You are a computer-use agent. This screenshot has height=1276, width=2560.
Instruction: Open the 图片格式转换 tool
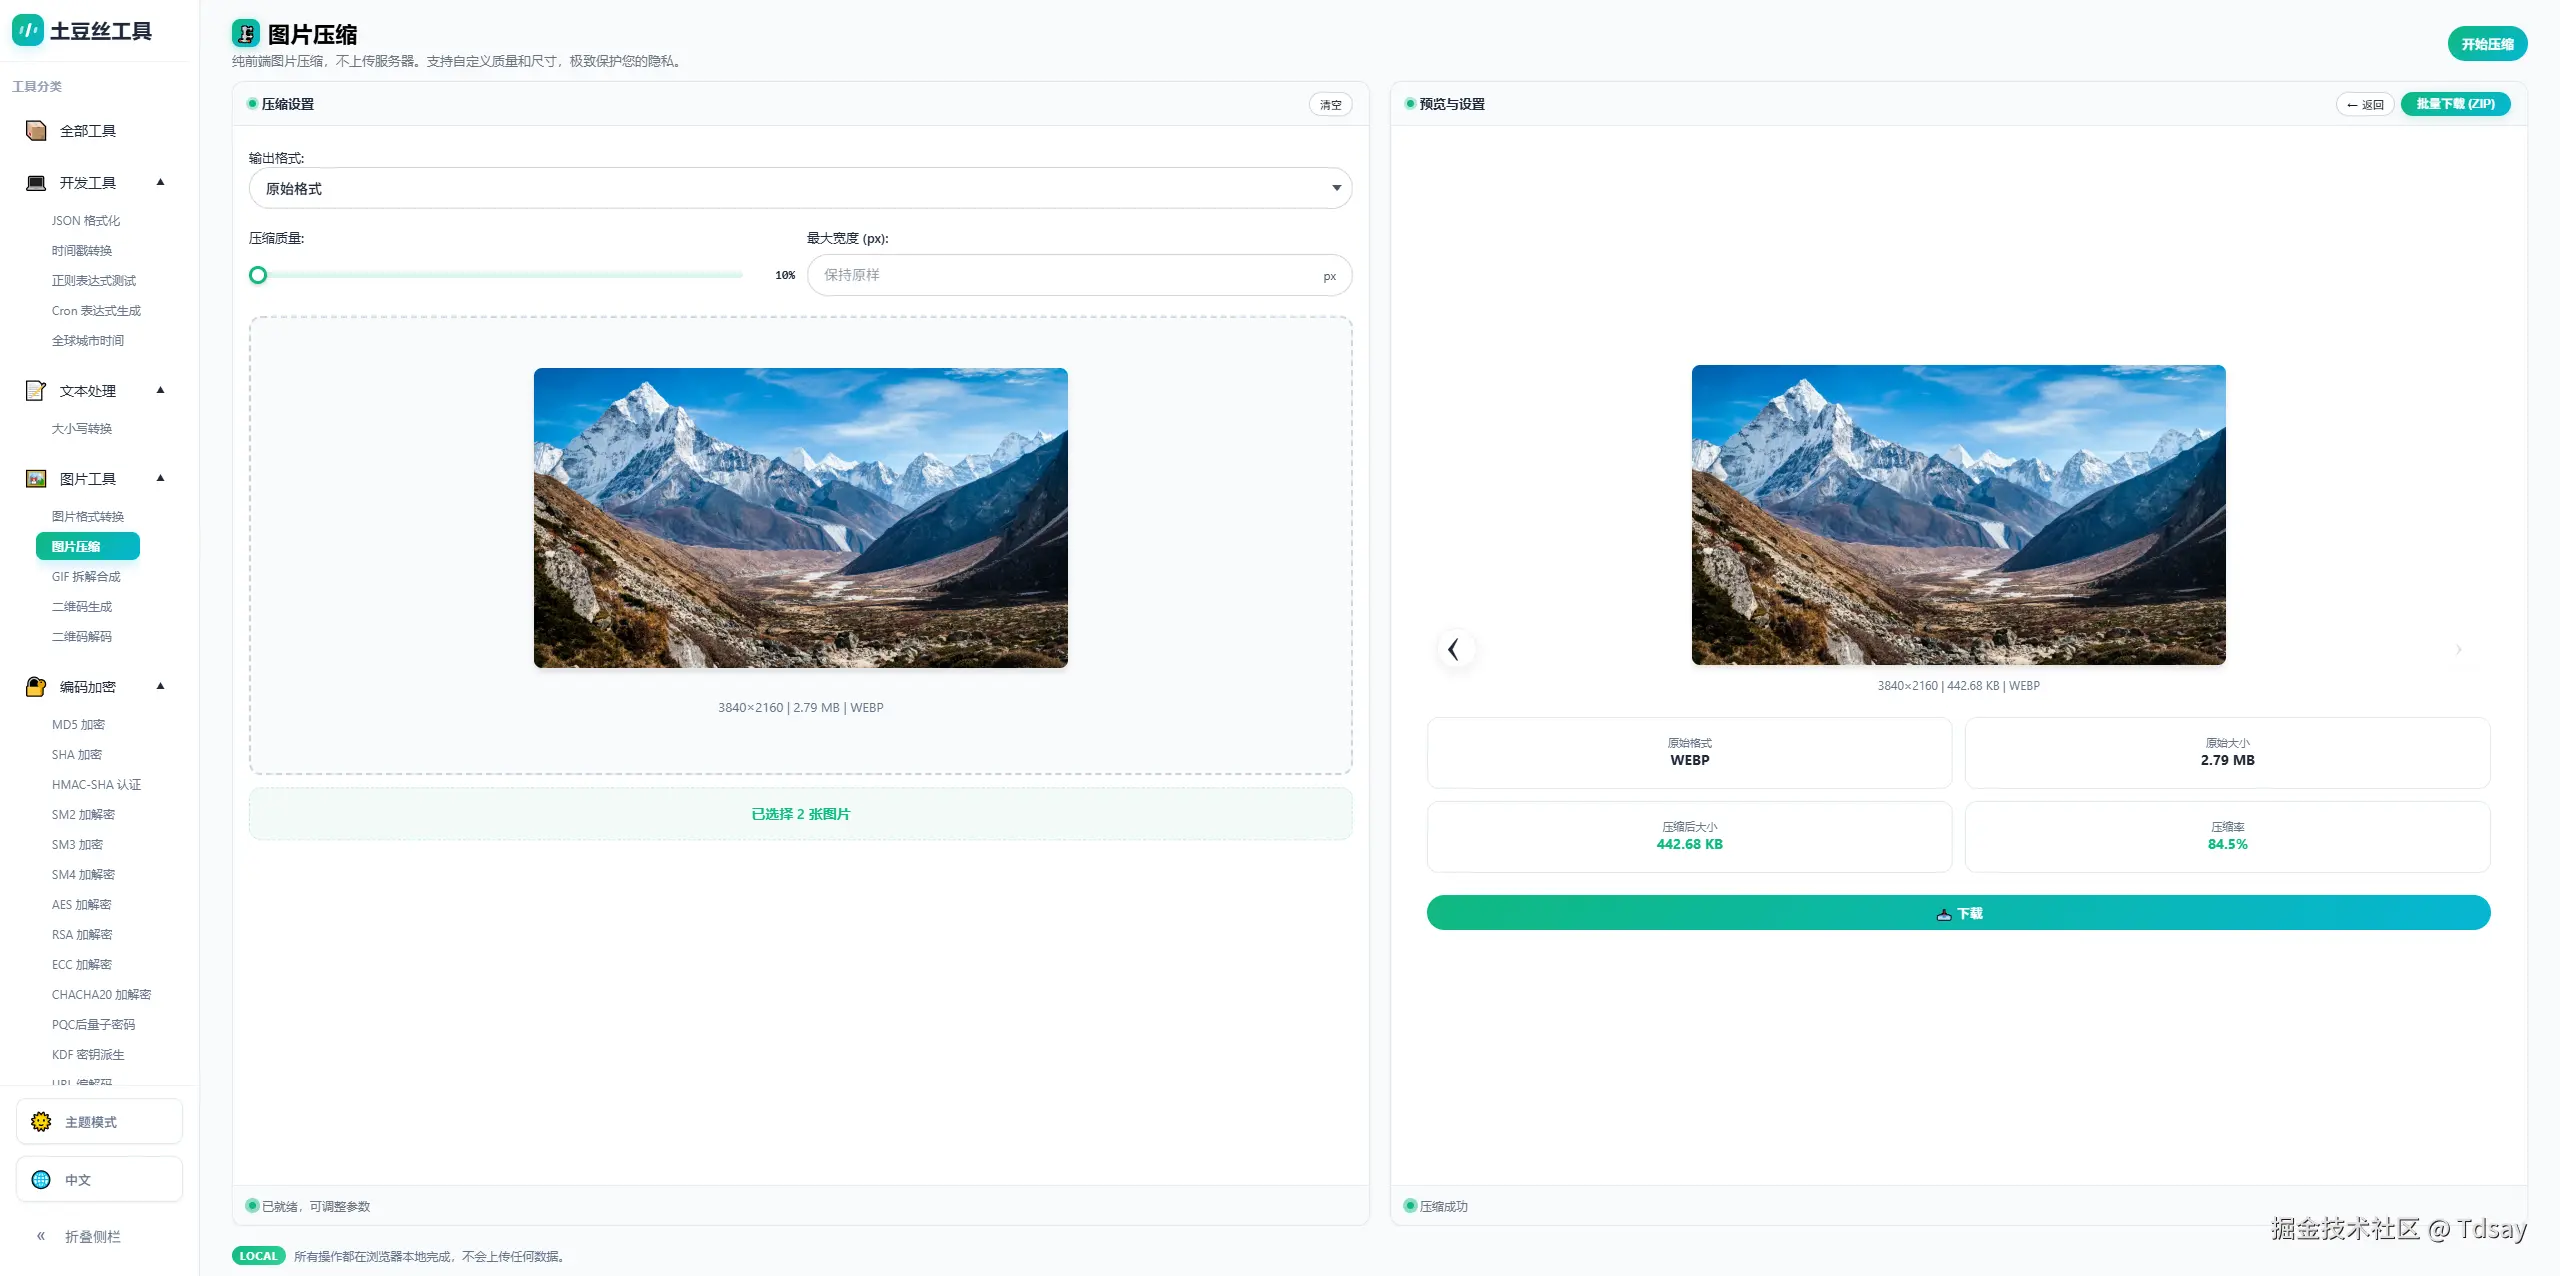point(88,517)
